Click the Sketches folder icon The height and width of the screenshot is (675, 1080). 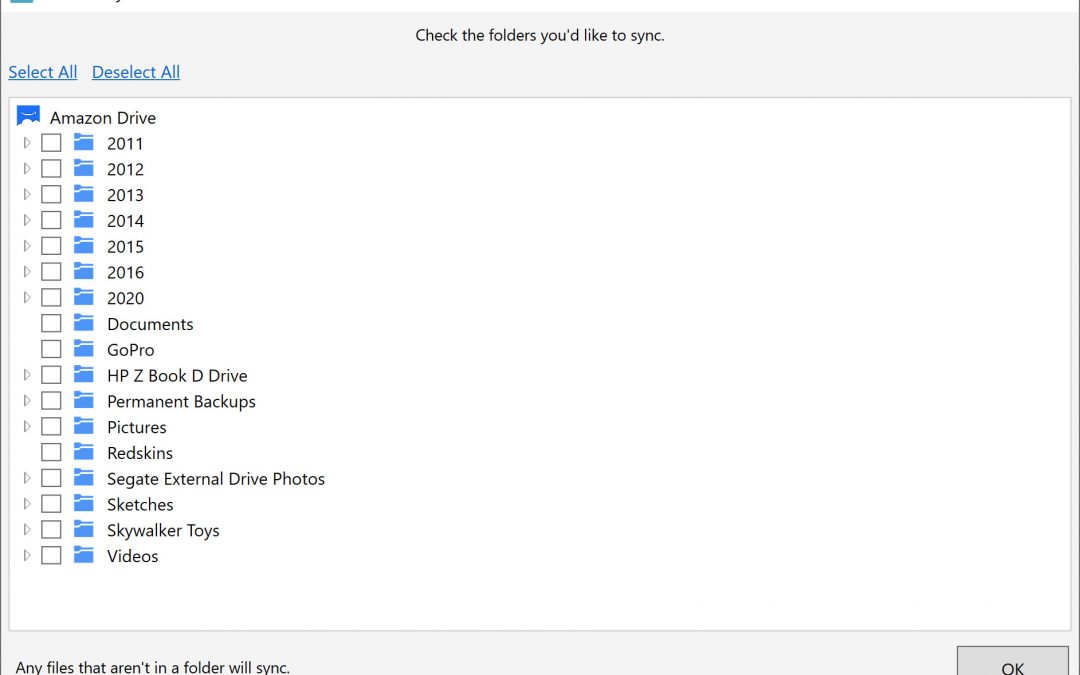pyautogui.click(x=84, y=504)
